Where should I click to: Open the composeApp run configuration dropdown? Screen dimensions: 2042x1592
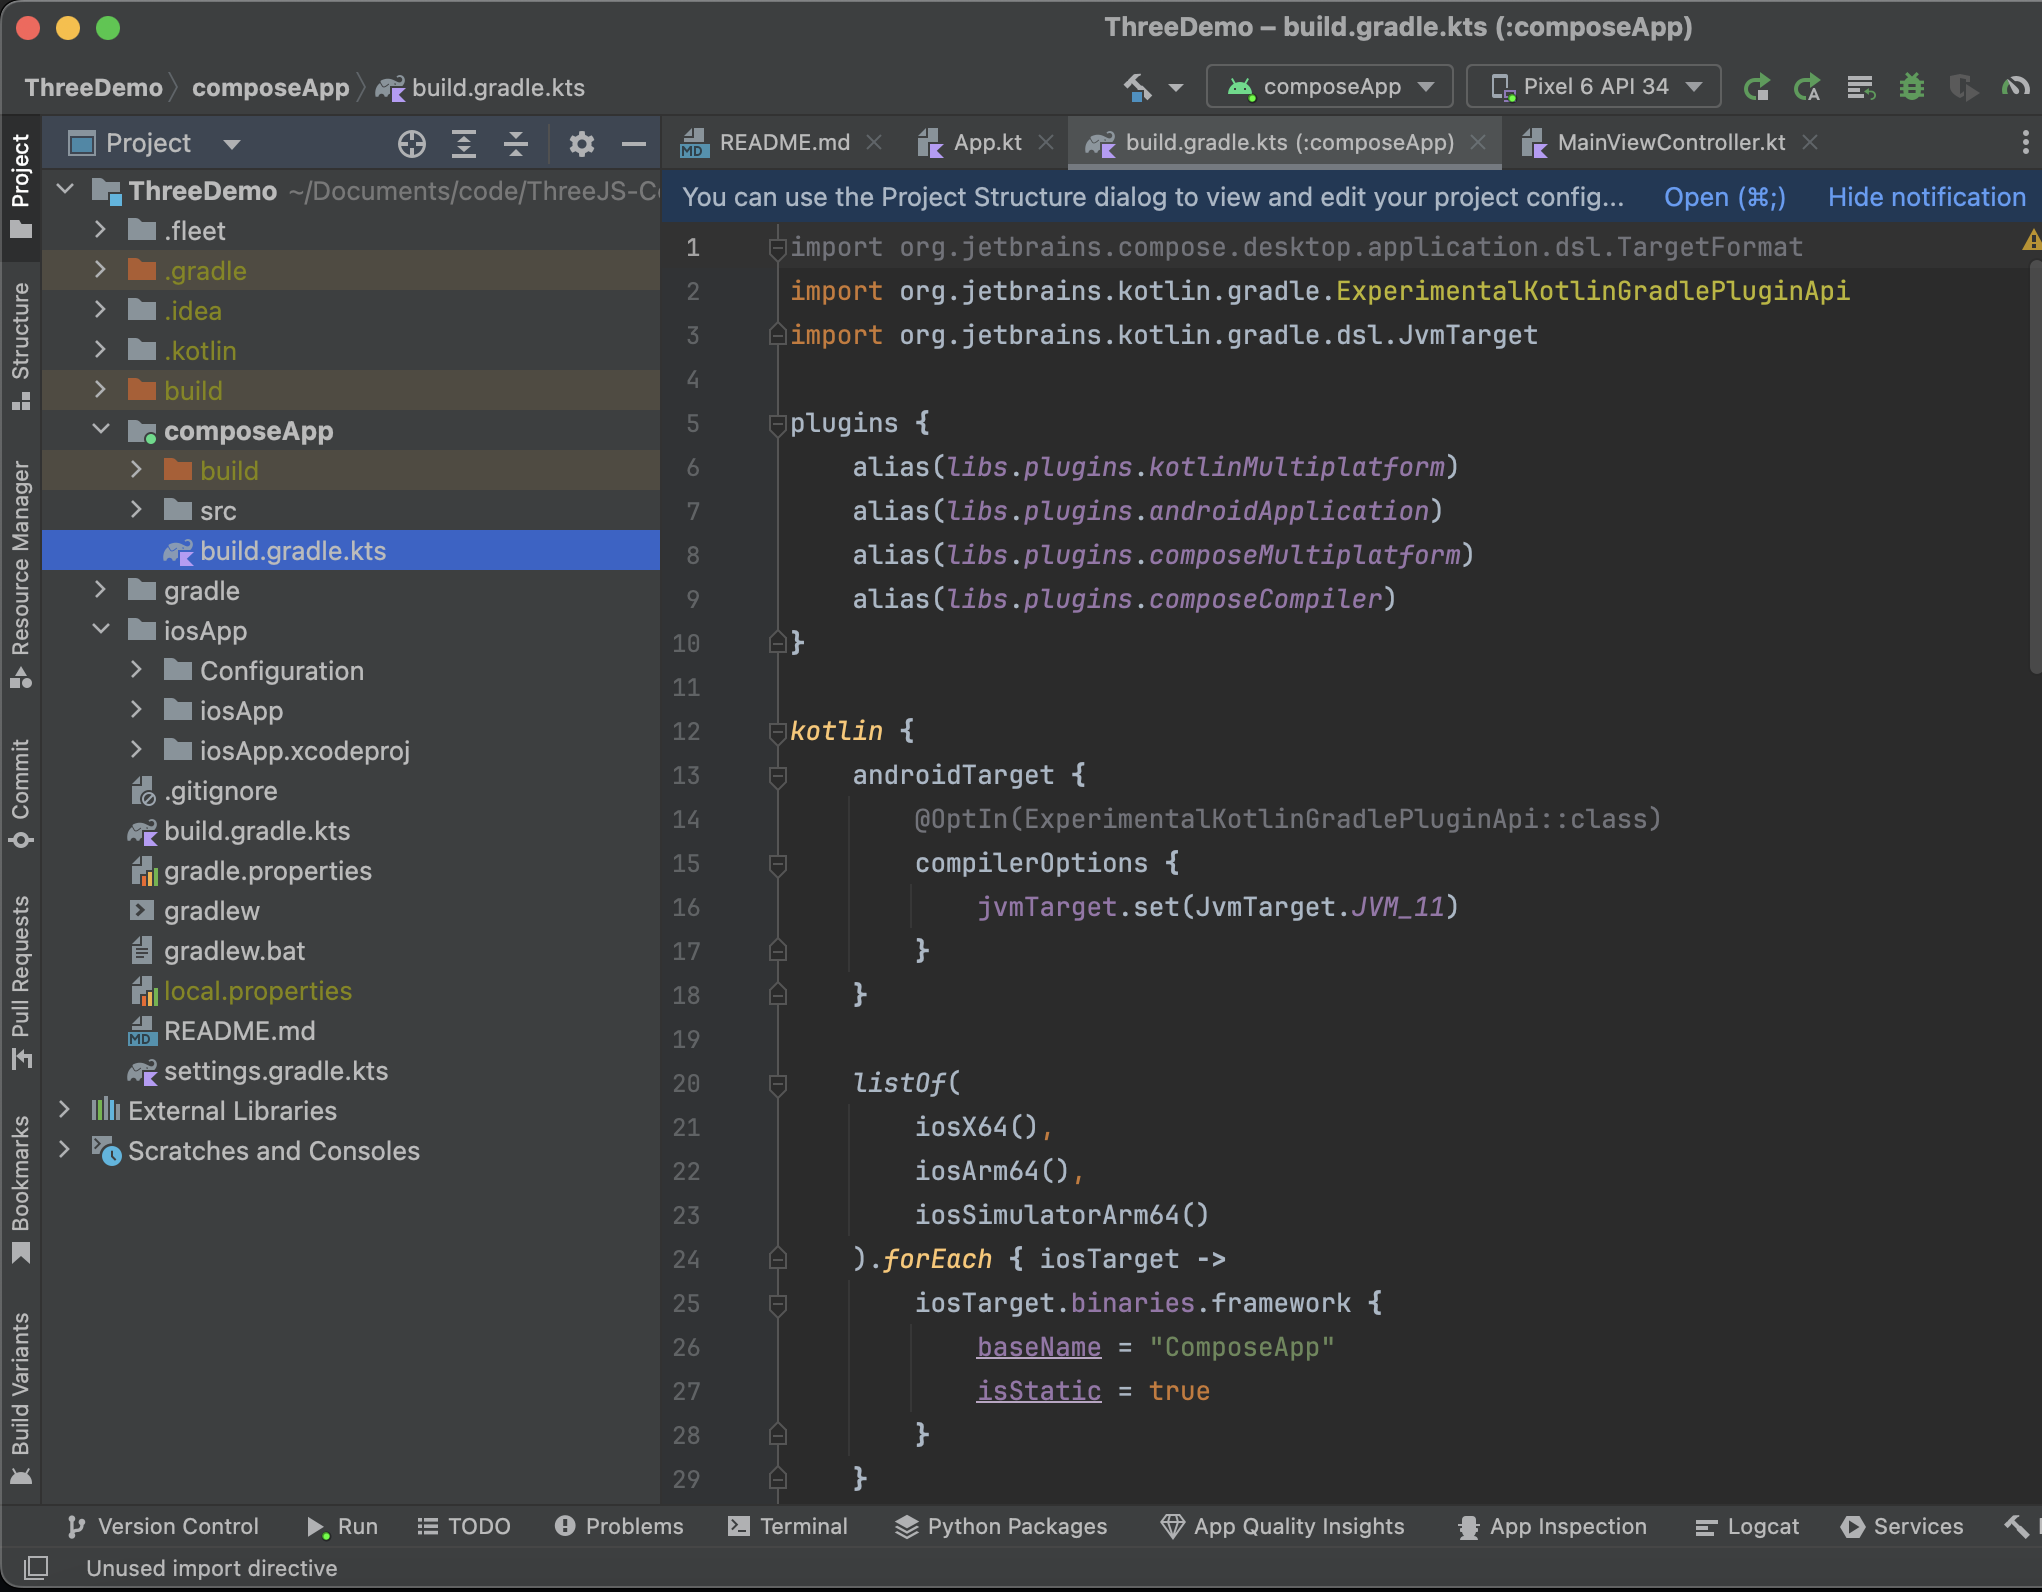(x=1330, y=87)
